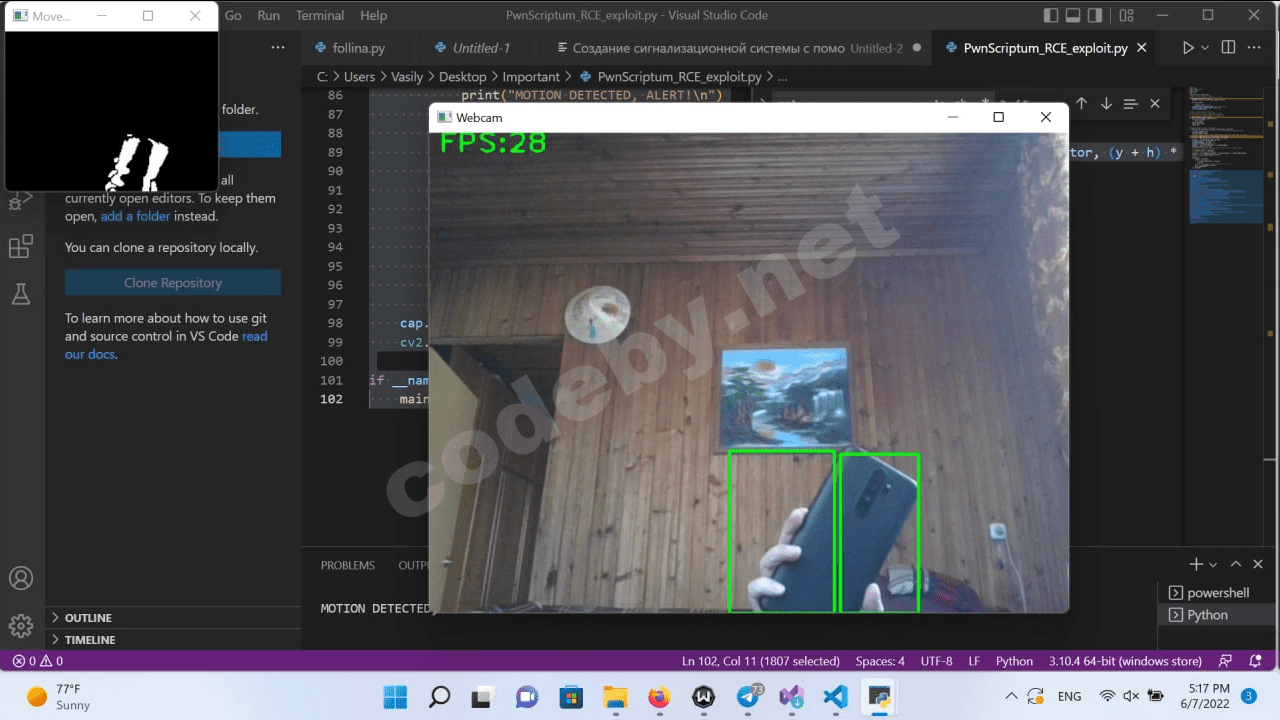The image size is (1280, 720).
Task: Open the Windows Start menu
Action: point(395,697)
